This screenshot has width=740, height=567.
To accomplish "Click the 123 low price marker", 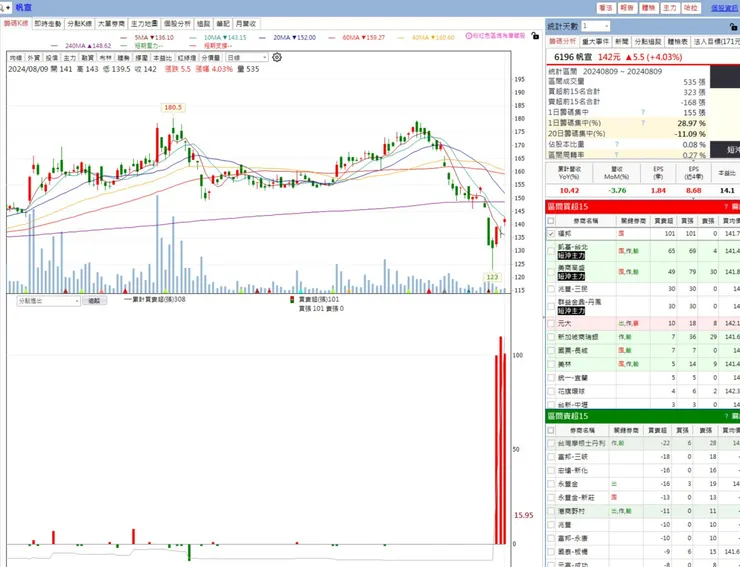I will [x=492, y=277].
